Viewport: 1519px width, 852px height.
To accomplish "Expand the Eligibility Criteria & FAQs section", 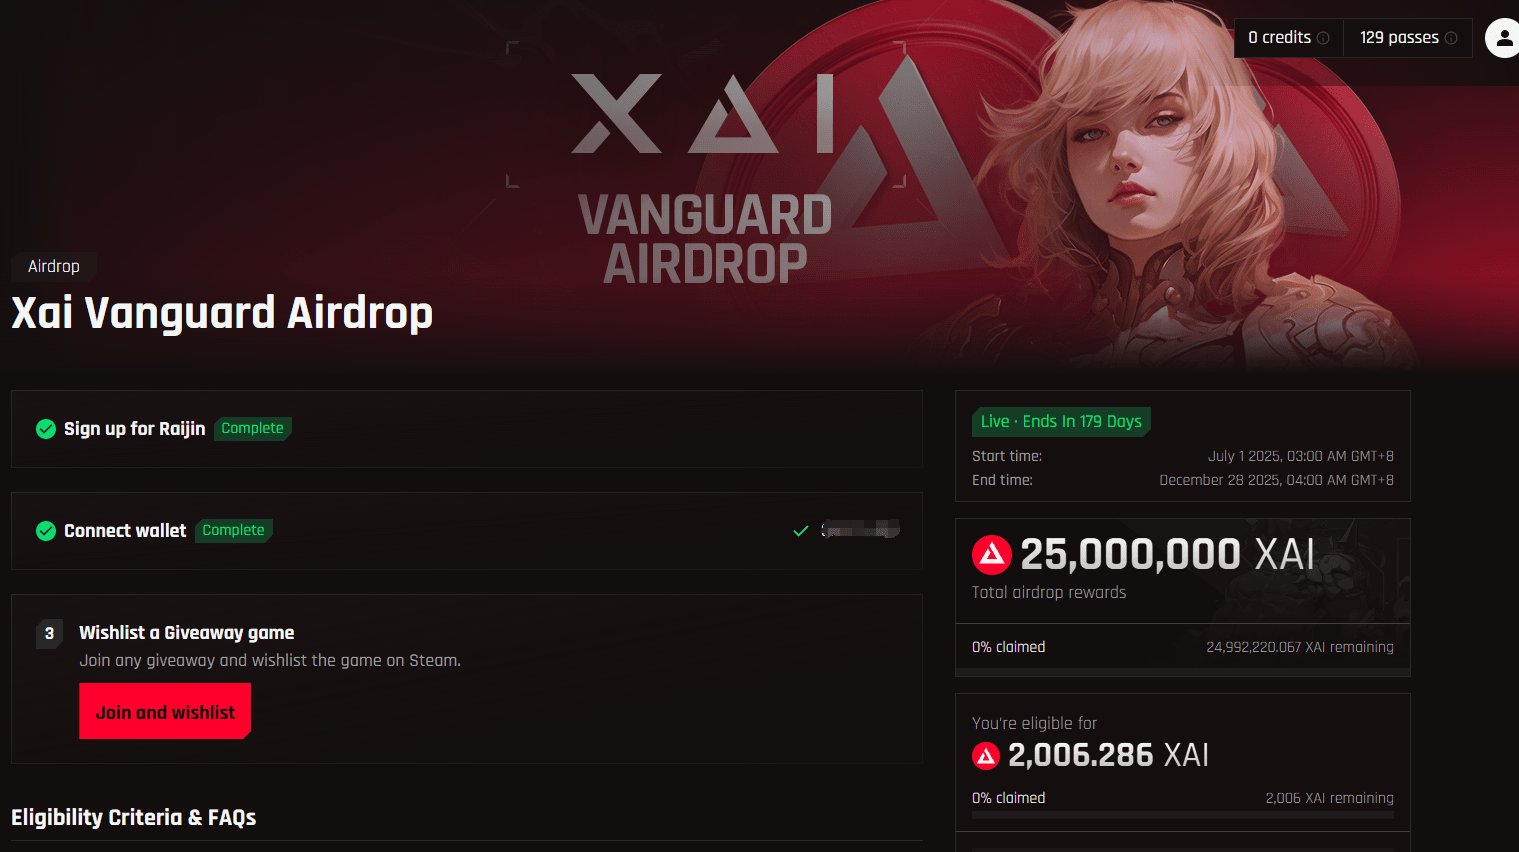I will [134, 818].
